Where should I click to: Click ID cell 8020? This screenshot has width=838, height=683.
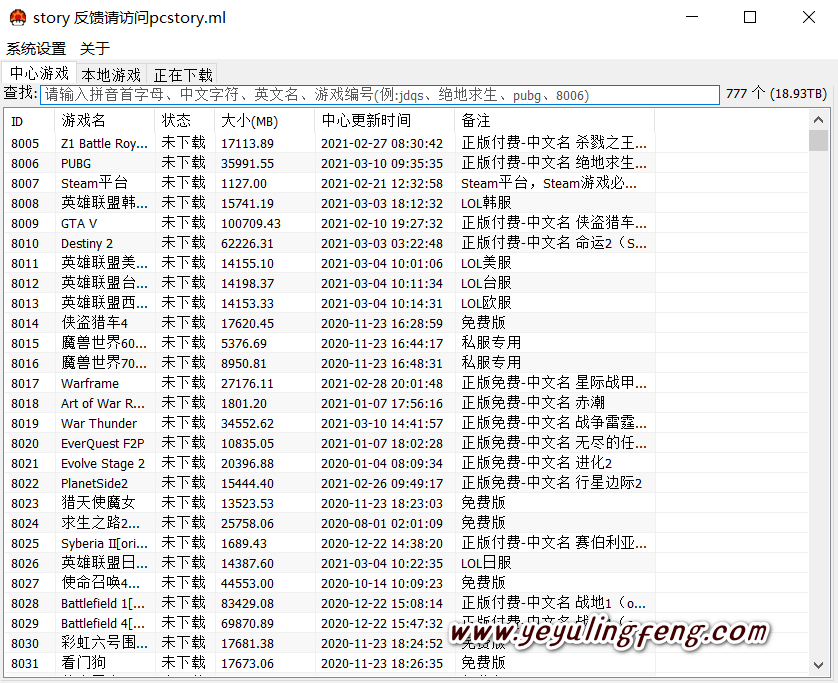(25, 444)
